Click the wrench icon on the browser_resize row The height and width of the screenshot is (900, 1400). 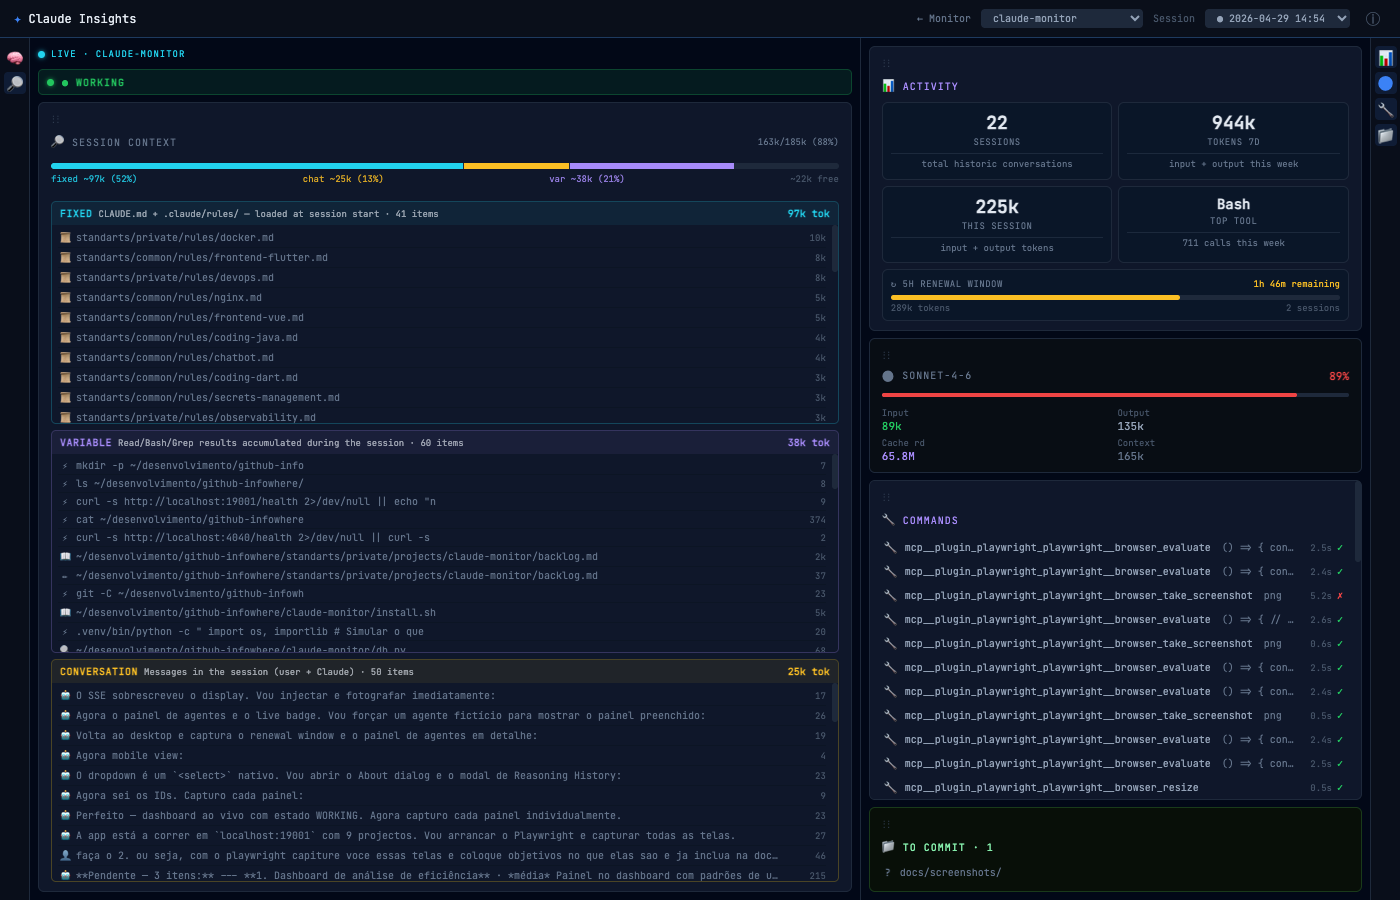[890, 788]
